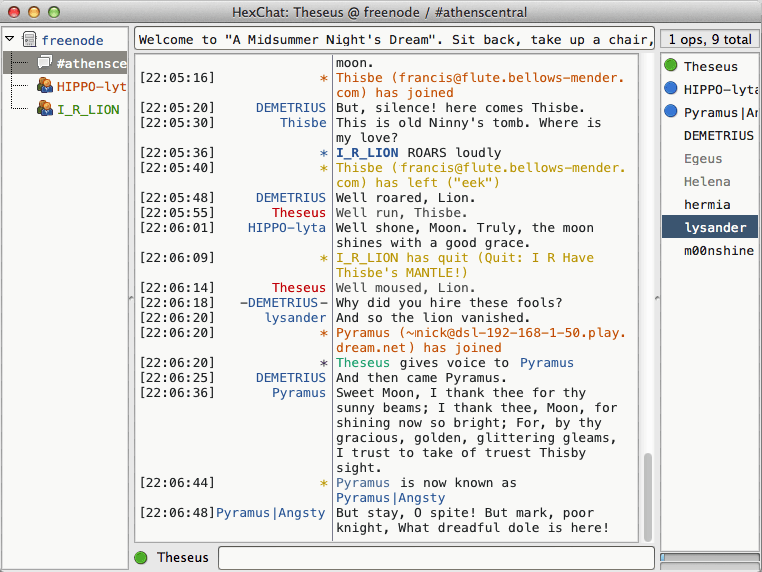Click 'Why did you hire these fools?' message
The image size is (762, 572).
click(449, 303)
